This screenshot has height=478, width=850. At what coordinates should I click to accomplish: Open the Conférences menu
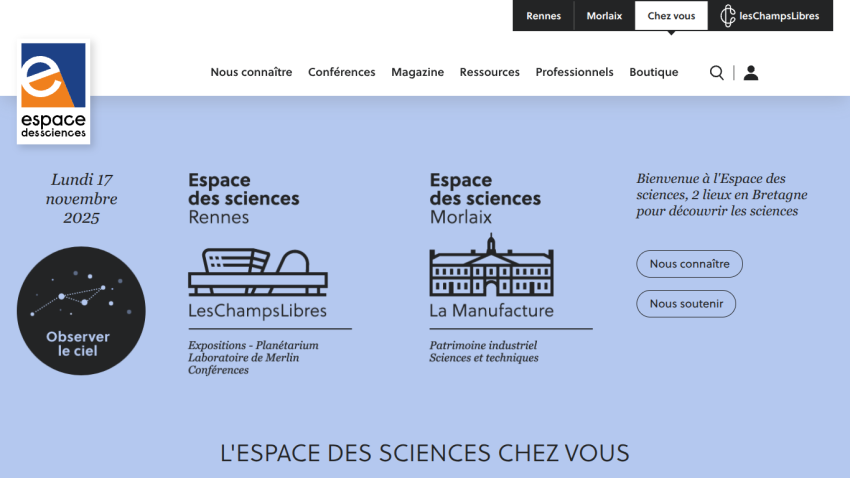coord(342,72)
